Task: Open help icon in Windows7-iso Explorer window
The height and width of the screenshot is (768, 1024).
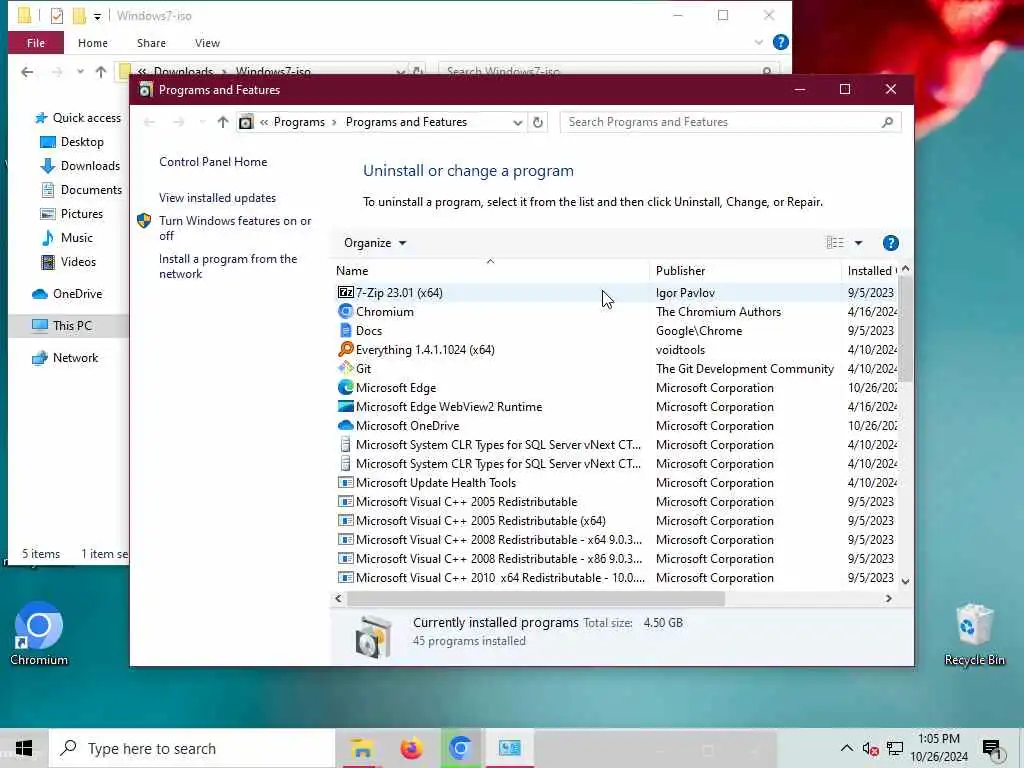Action: [x=780, y=42]
